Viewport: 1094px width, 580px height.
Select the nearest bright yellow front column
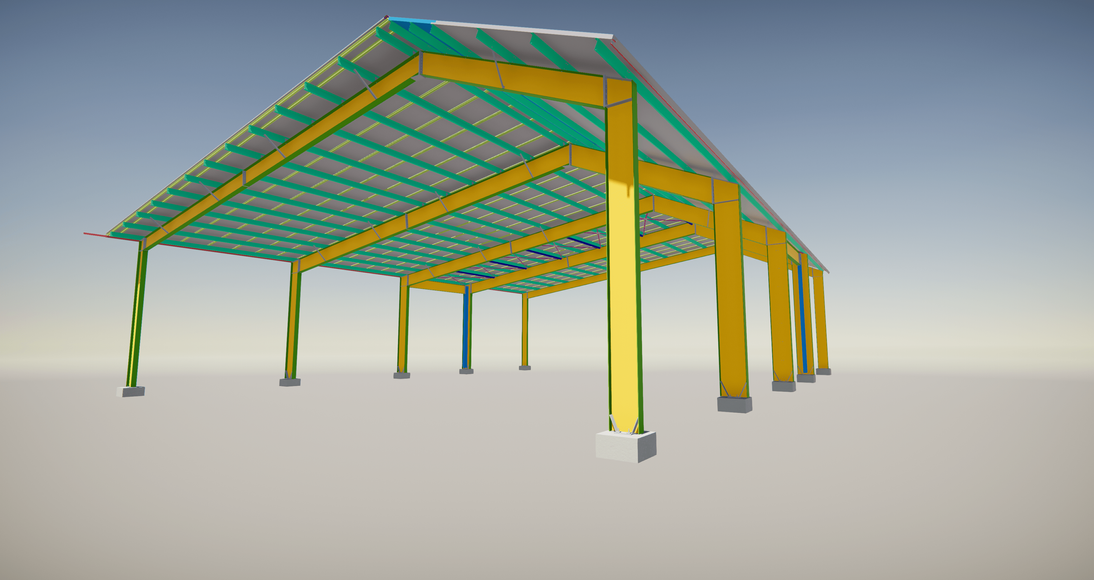pyautogui.click(x=624, y=258)
